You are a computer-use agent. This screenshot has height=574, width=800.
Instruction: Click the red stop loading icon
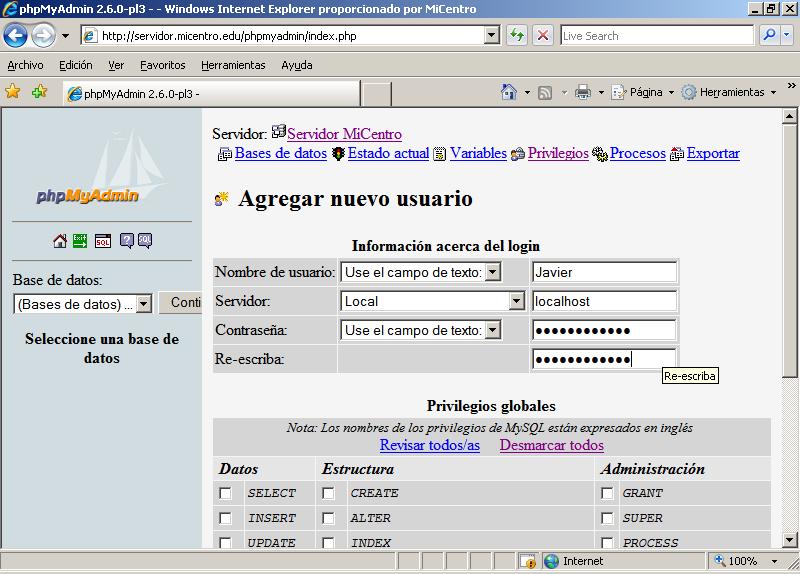click(543, 35)
